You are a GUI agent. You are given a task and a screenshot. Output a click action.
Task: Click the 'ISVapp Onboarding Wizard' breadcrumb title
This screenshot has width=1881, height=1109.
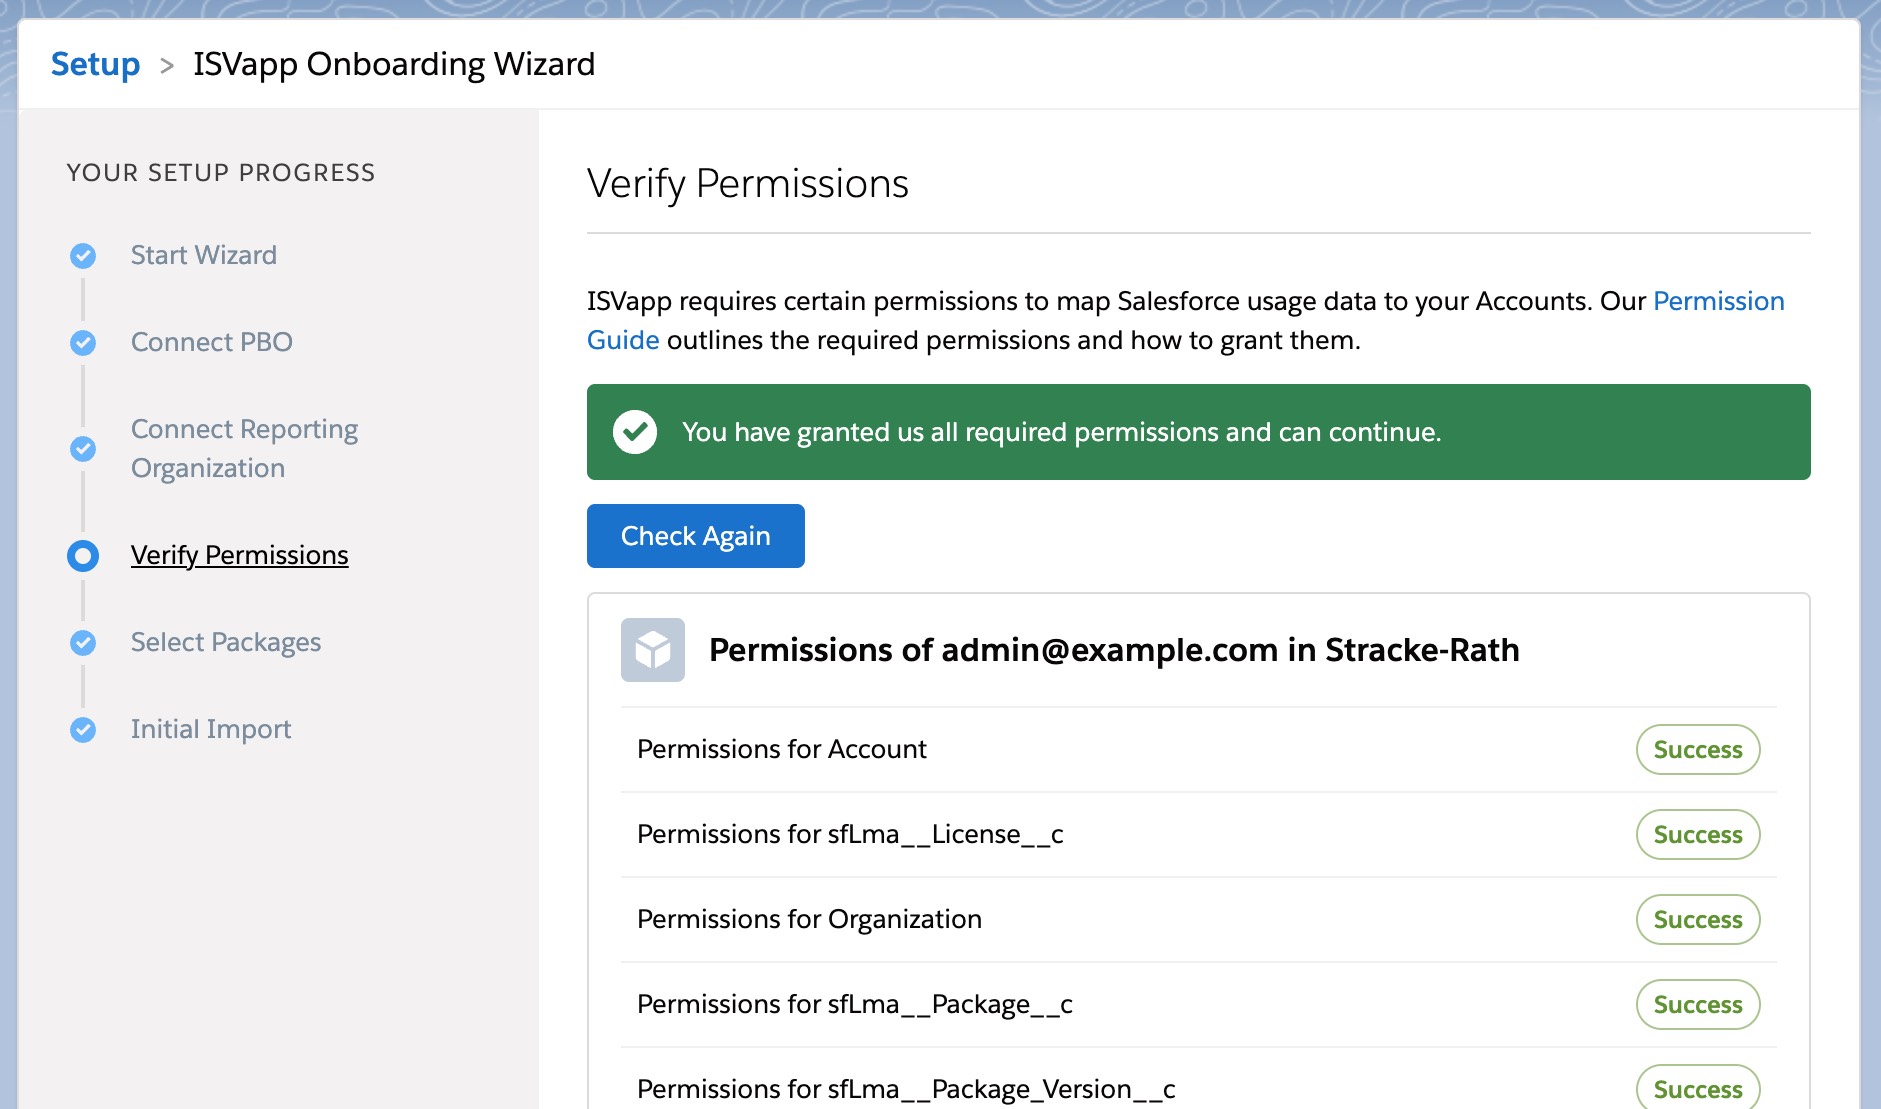[394, 64]
